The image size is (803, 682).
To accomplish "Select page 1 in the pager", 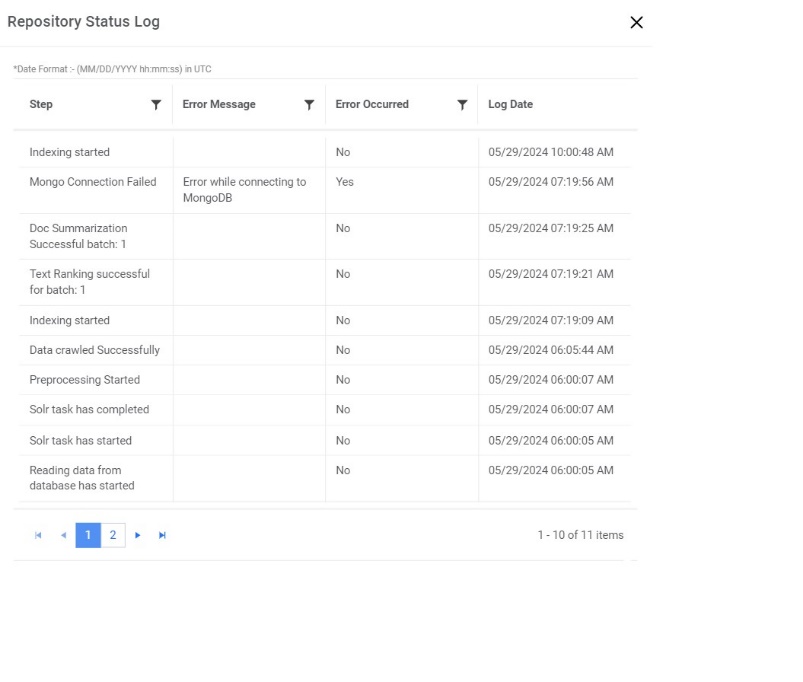I will tap(88, 535).
